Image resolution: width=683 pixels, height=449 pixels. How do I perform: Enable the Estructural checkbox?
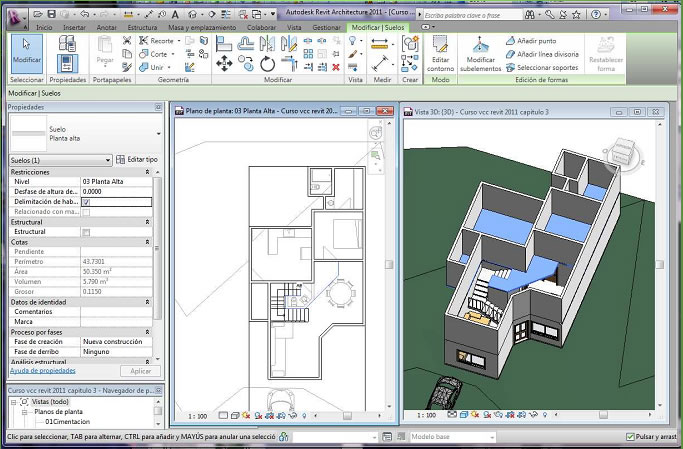click(86, 232)
